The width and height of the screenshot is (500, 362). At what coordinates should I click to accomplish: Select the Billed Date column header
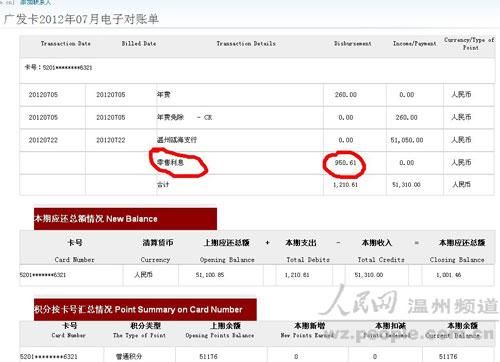pyautogui.click(x=139, y=44)
